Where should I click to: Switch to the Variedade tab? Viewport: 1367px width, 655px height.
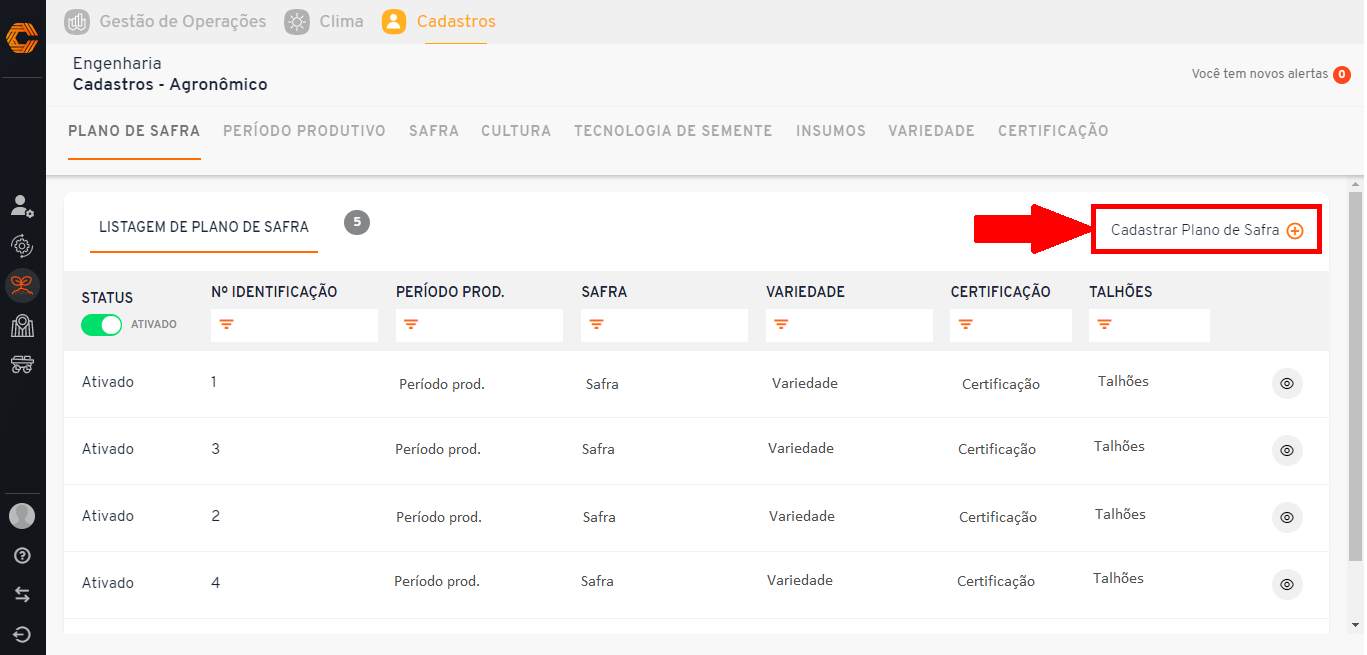pyautogui.click(x=931, y=131)
